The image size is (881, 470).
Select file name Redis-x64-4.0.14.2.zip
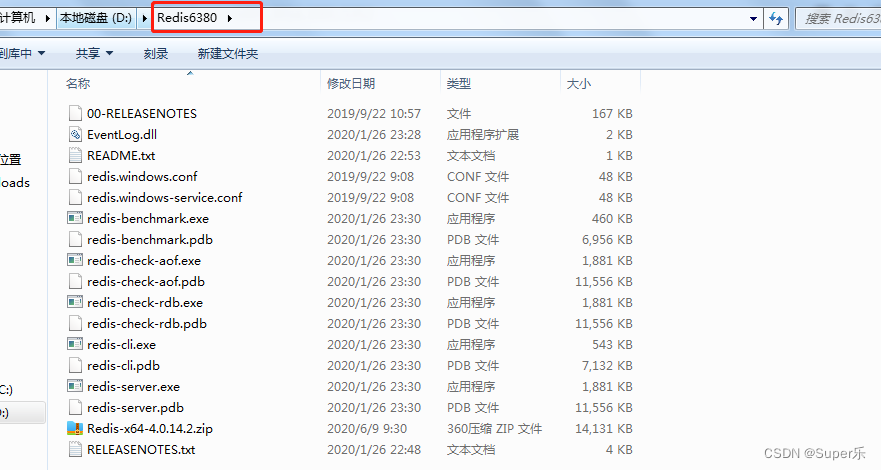click(x=150, y=428)
